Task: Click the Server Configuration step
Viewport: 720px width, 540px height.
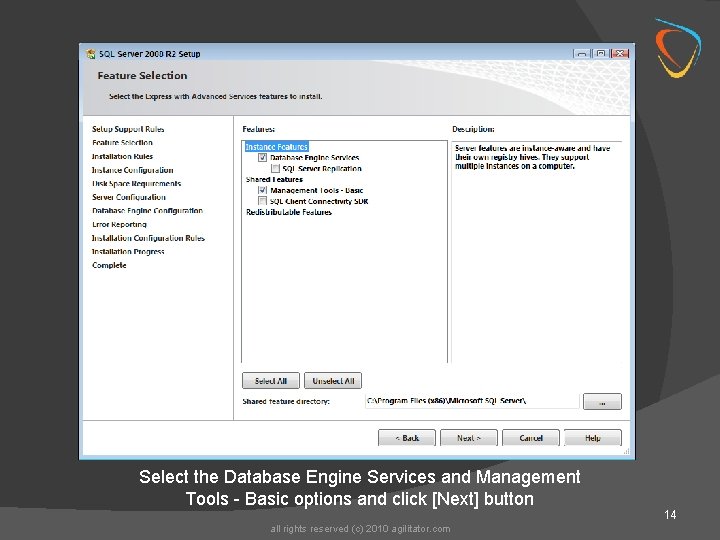Action: (129, 197)
